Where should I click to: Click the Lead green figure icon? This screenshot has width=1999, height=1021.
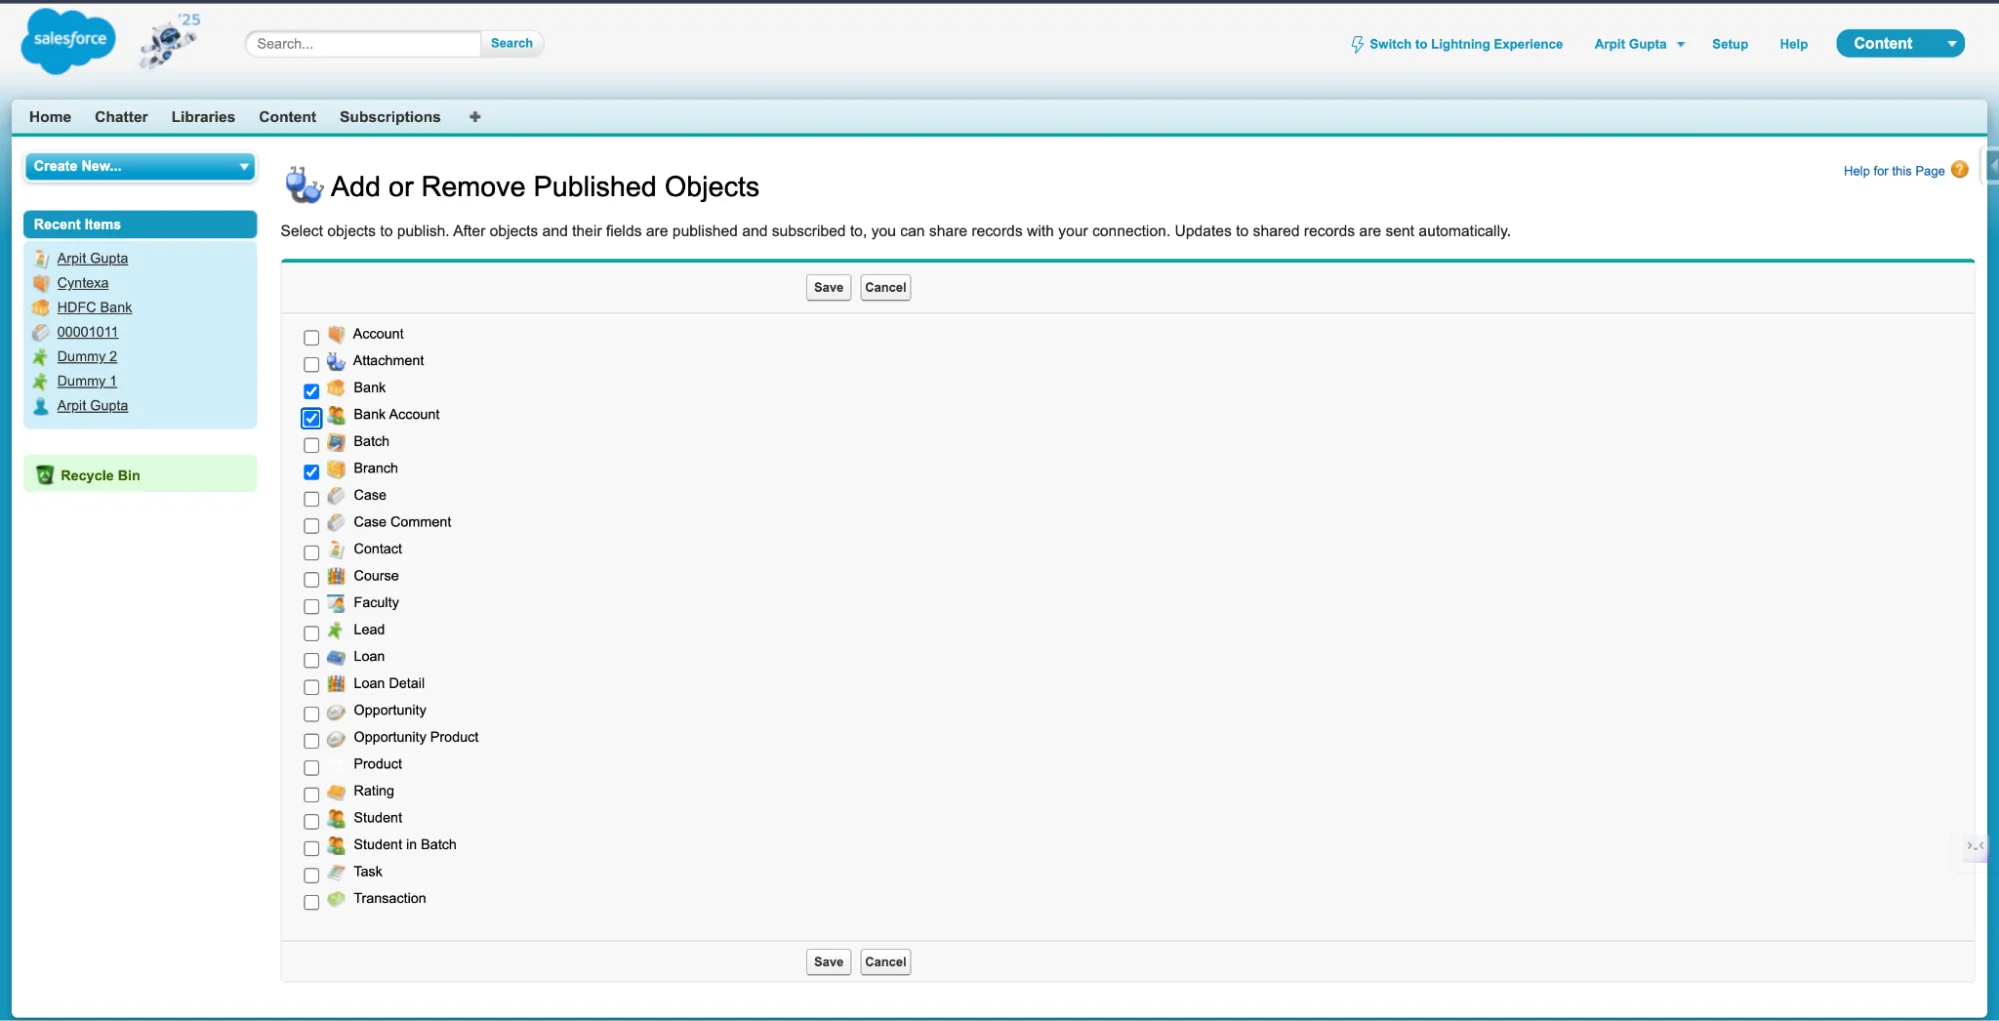tap(335, 630)
